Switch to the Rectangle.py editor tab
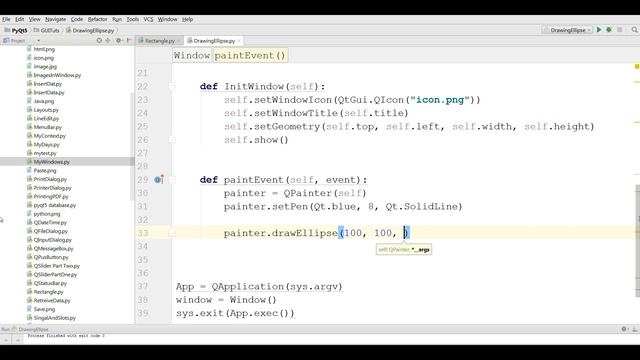 point(160,41)
